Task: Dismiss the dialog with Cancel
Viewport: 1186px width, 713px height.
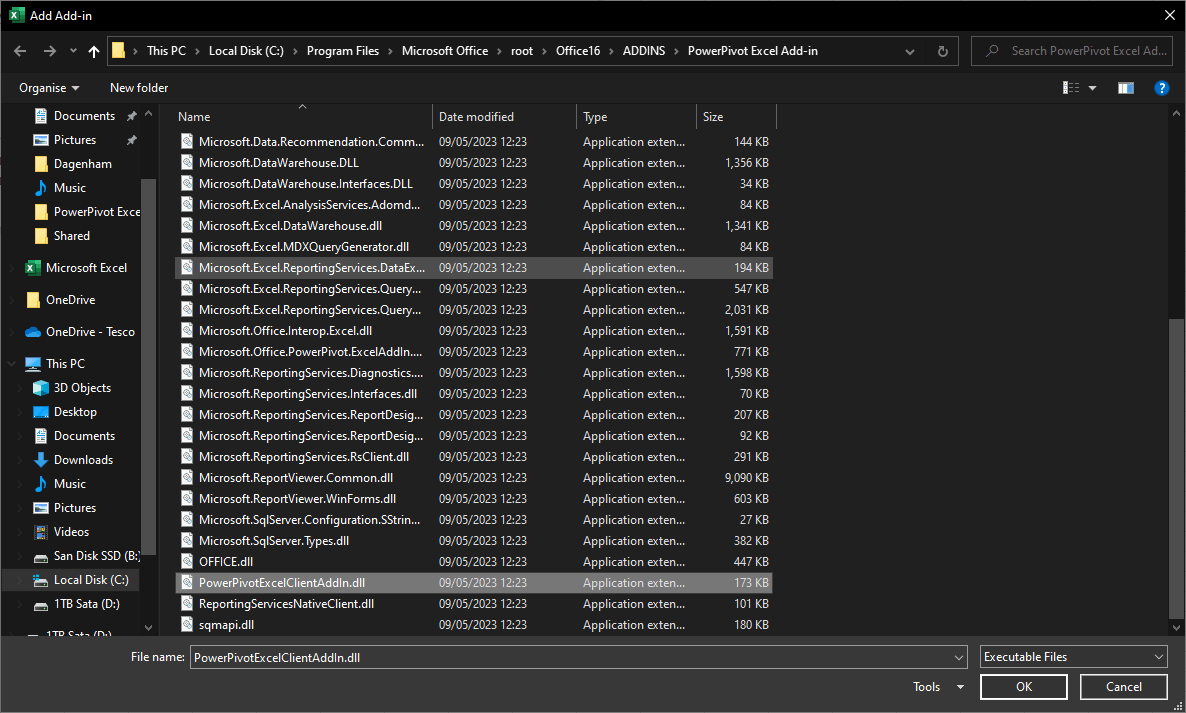Action: 1123,687
